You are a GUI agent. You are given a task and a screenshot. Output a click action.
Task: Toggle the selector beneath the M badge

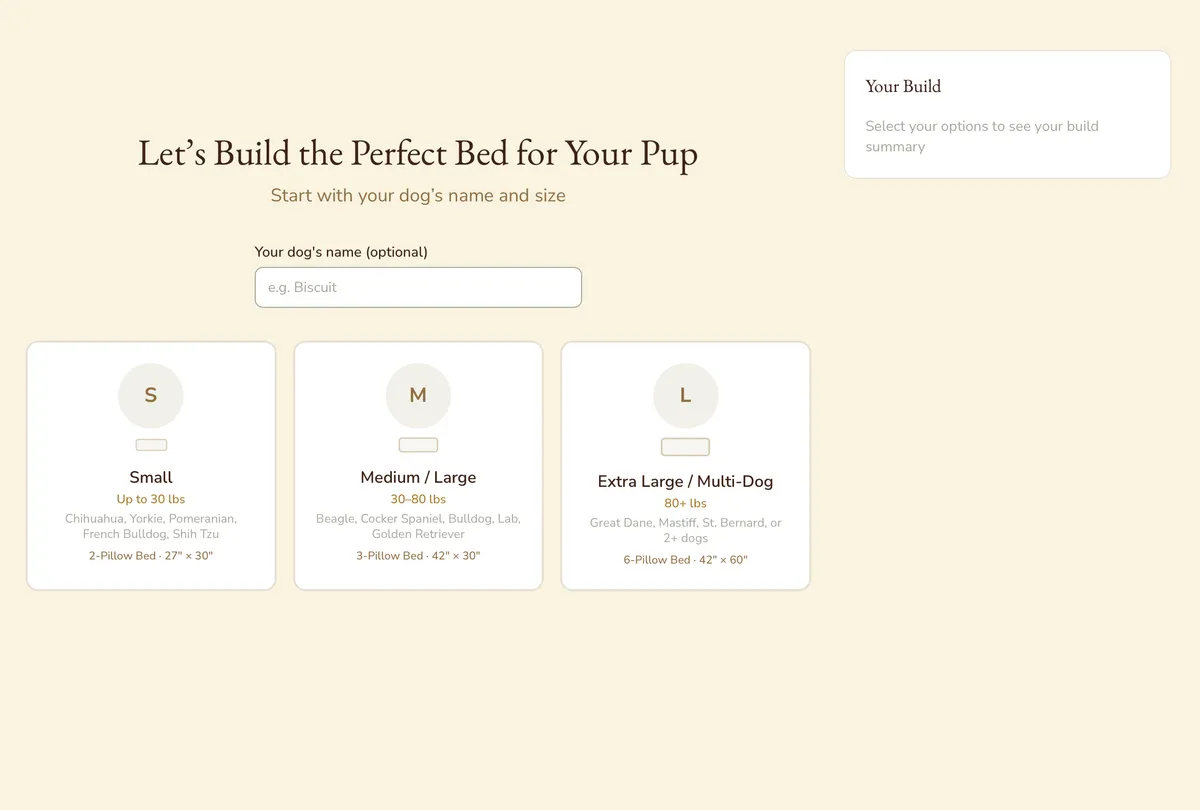point(418,444)
